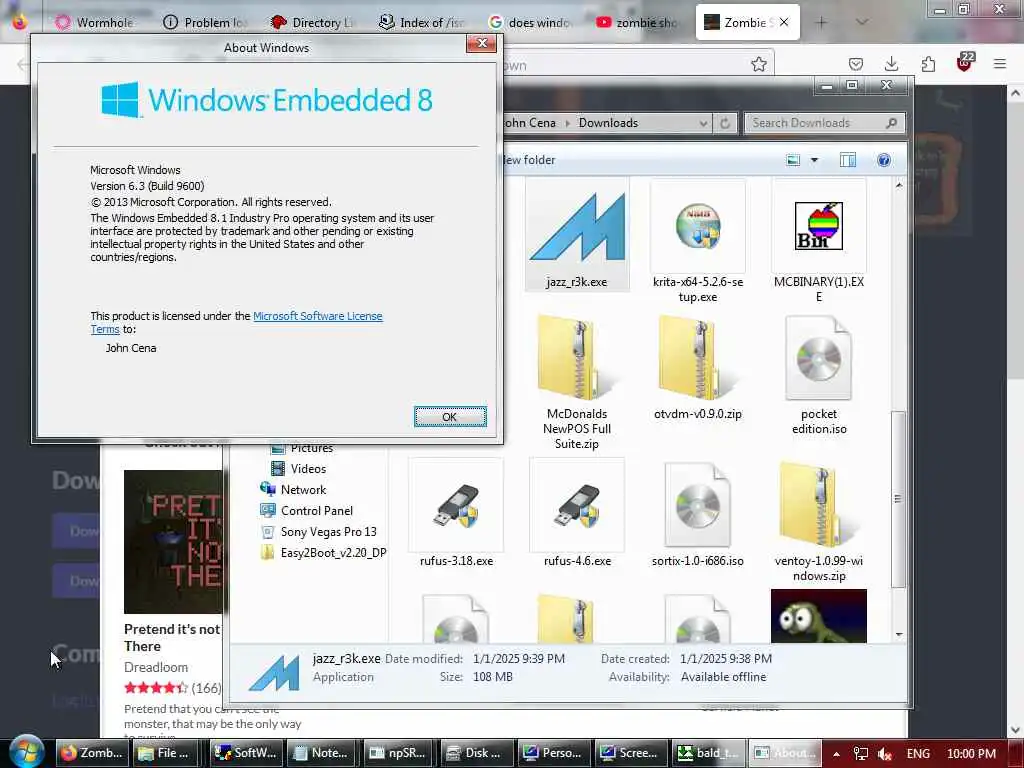Open network tray icon
The image size is (1024, 768).
(x=861, y=754)
